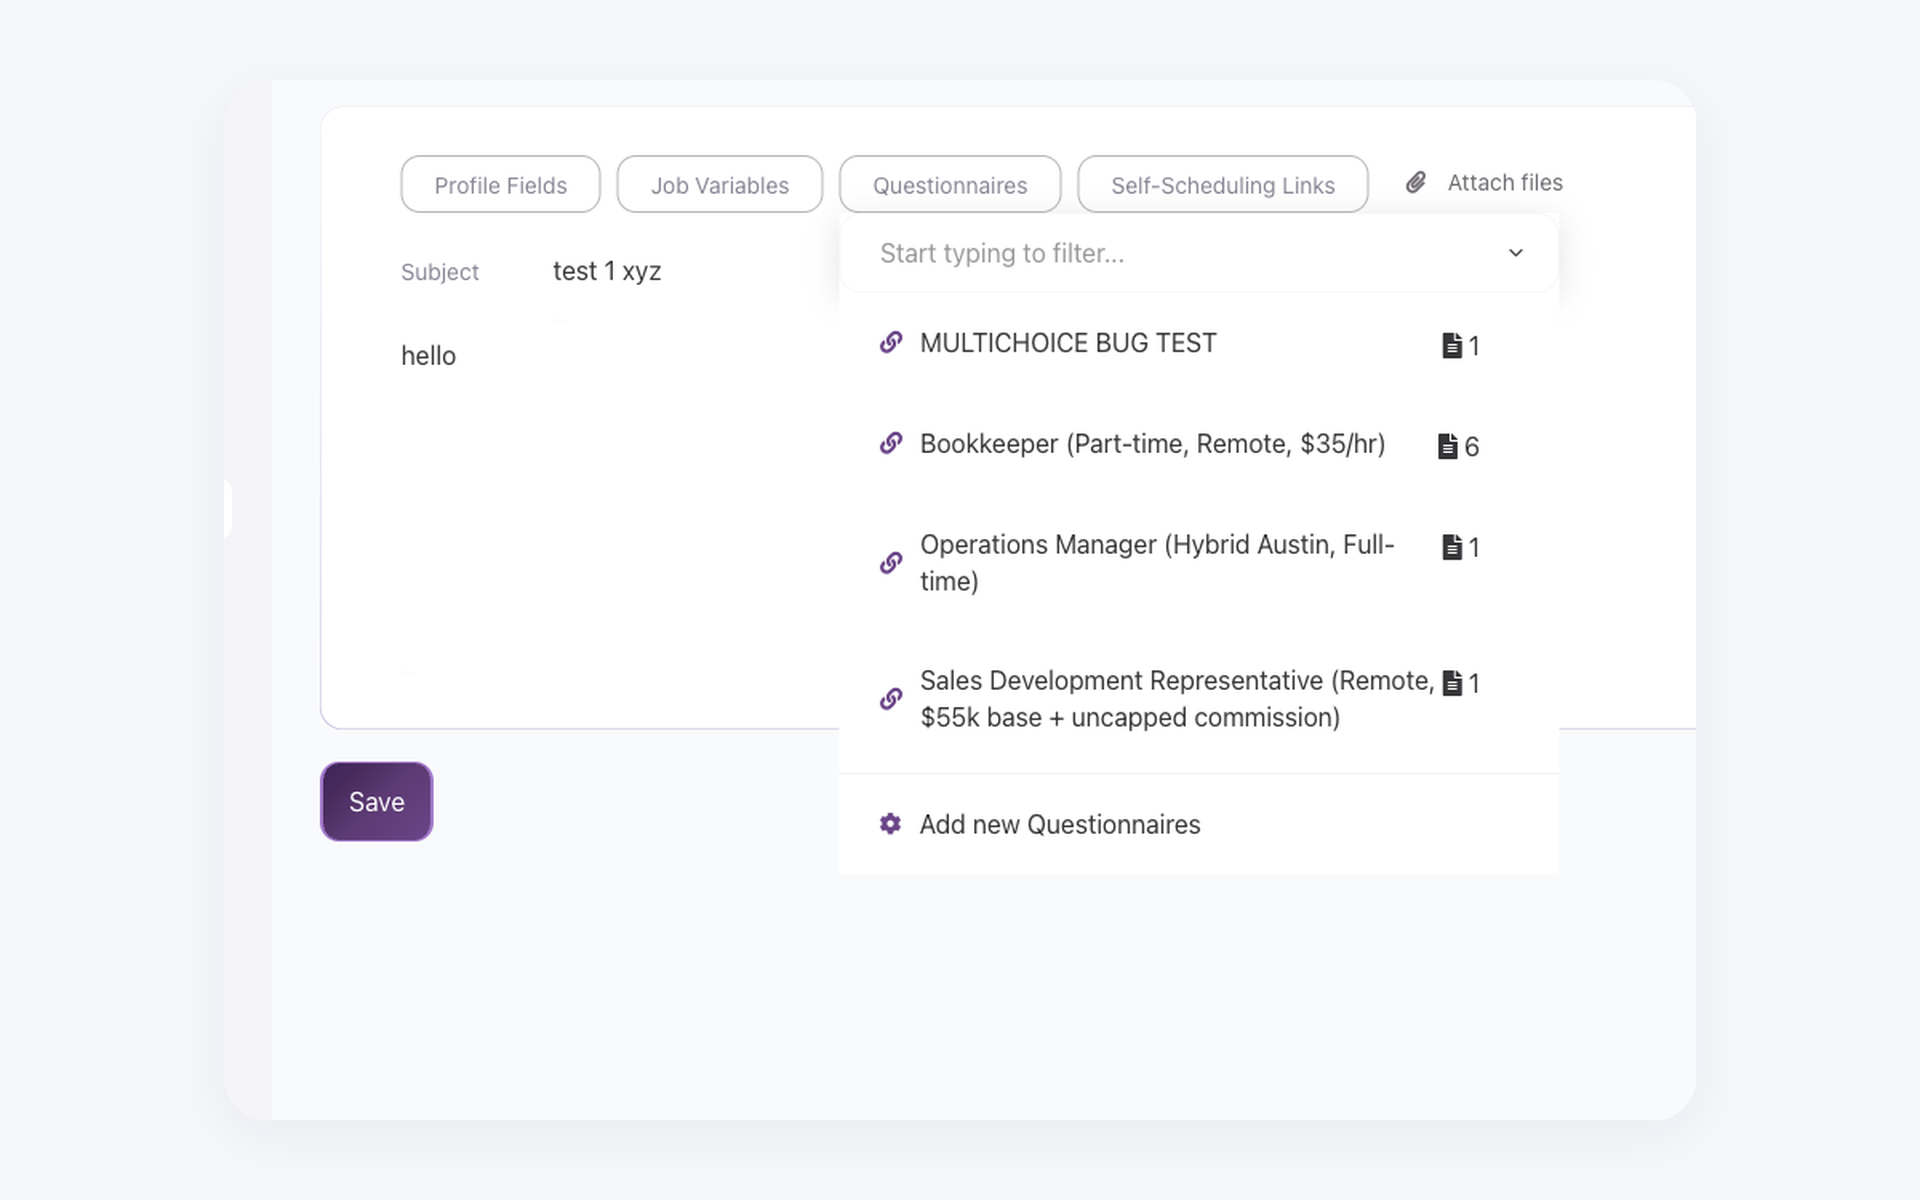The image size is (1920, 1200).
Task: Click the paperclip Attach files icon
Action: (1416, 183)
